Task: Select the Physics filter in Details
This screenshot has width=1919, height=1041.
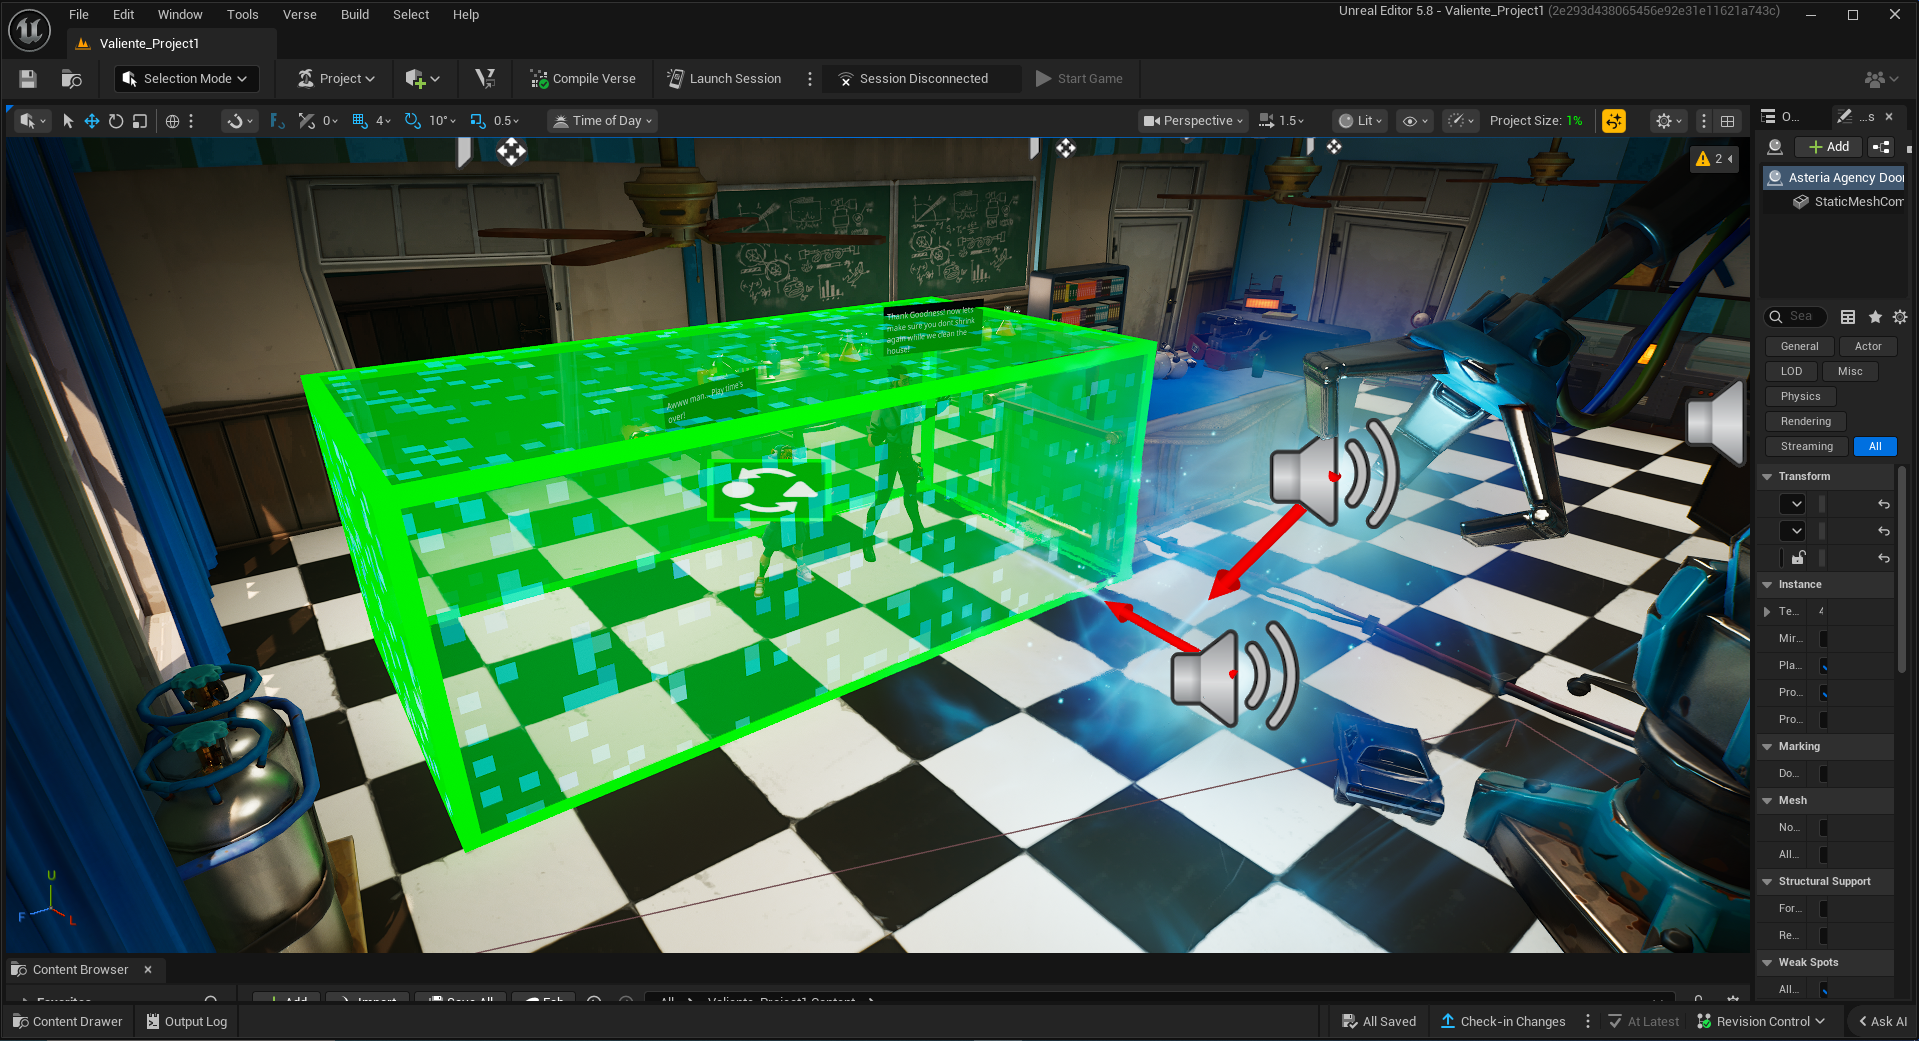Action: [x=1801, y=397]
